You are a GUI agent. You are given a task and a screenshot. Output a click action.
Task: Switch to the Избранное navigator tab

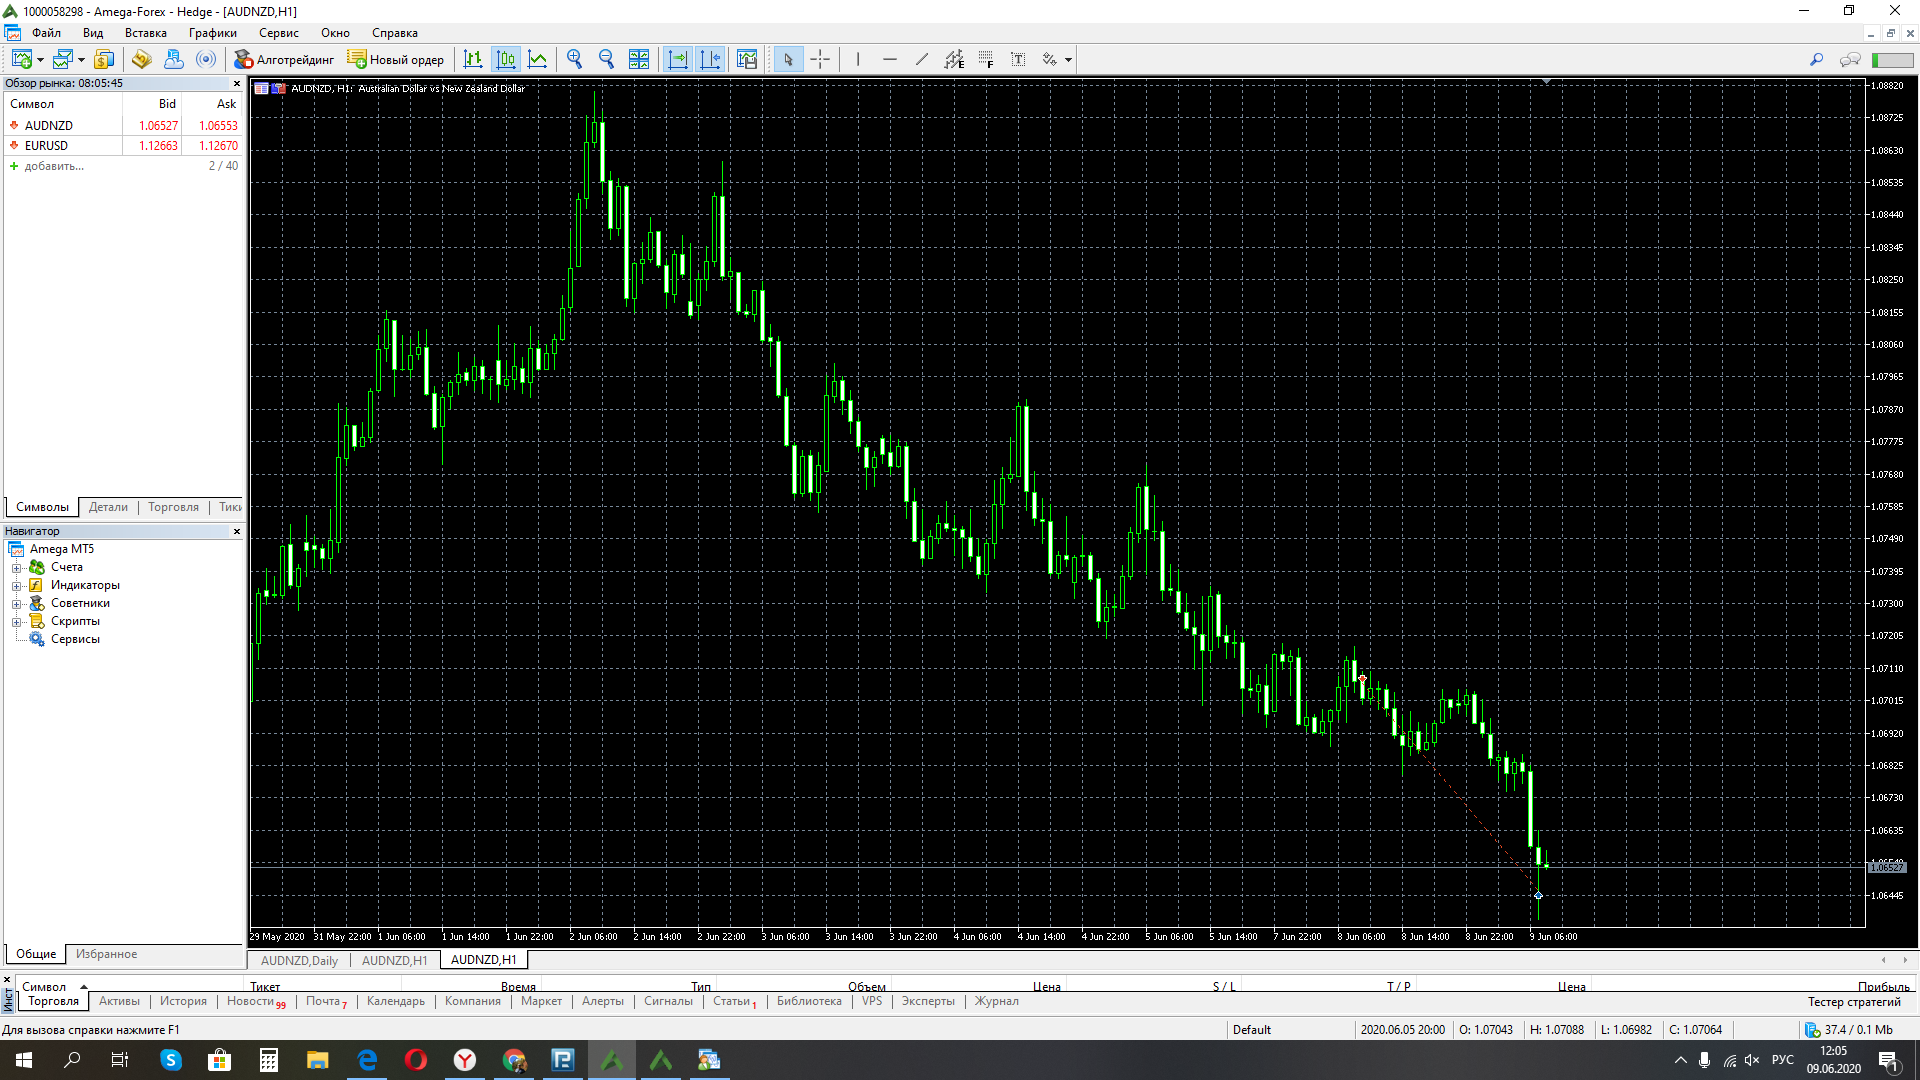click(106, 954)
